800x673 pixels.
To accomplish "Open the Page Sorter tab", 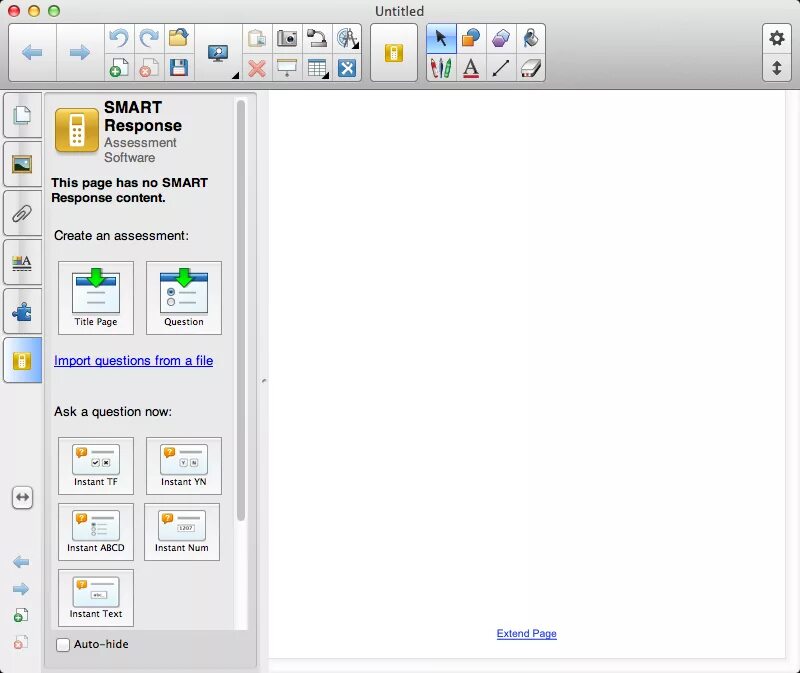I will click(22, 115).
